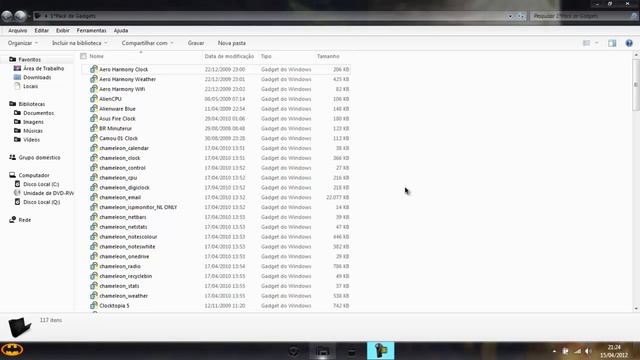Click the Batman start button on taskbar

coord(12,350)
